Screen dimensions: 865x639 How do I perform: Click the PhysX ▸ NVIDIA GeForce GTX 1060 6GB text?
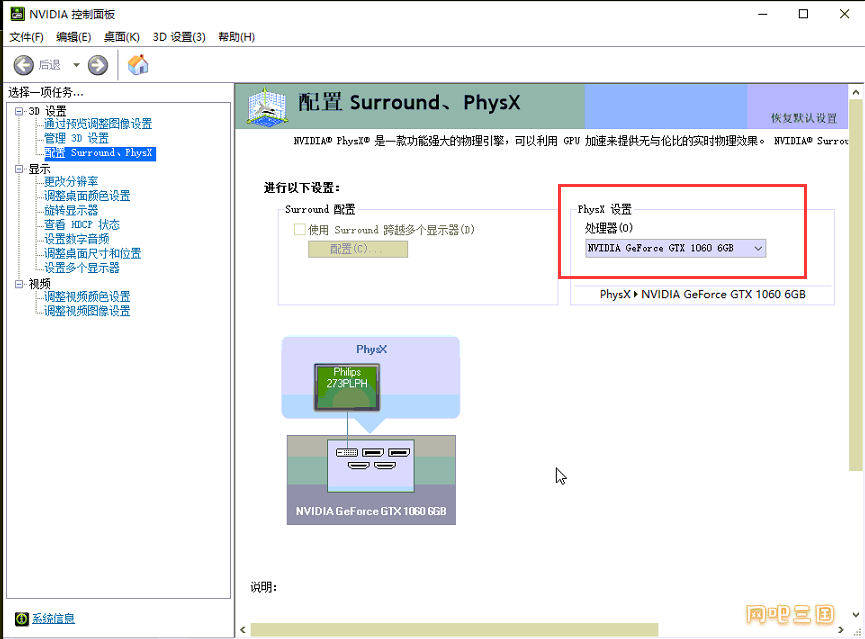703,294
